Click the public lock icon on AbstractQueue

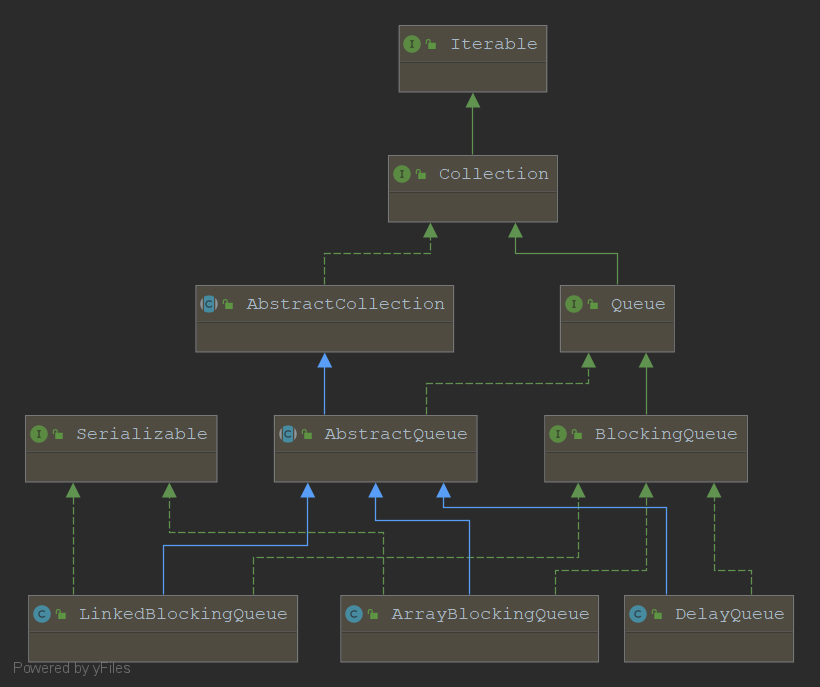(307, 434)
